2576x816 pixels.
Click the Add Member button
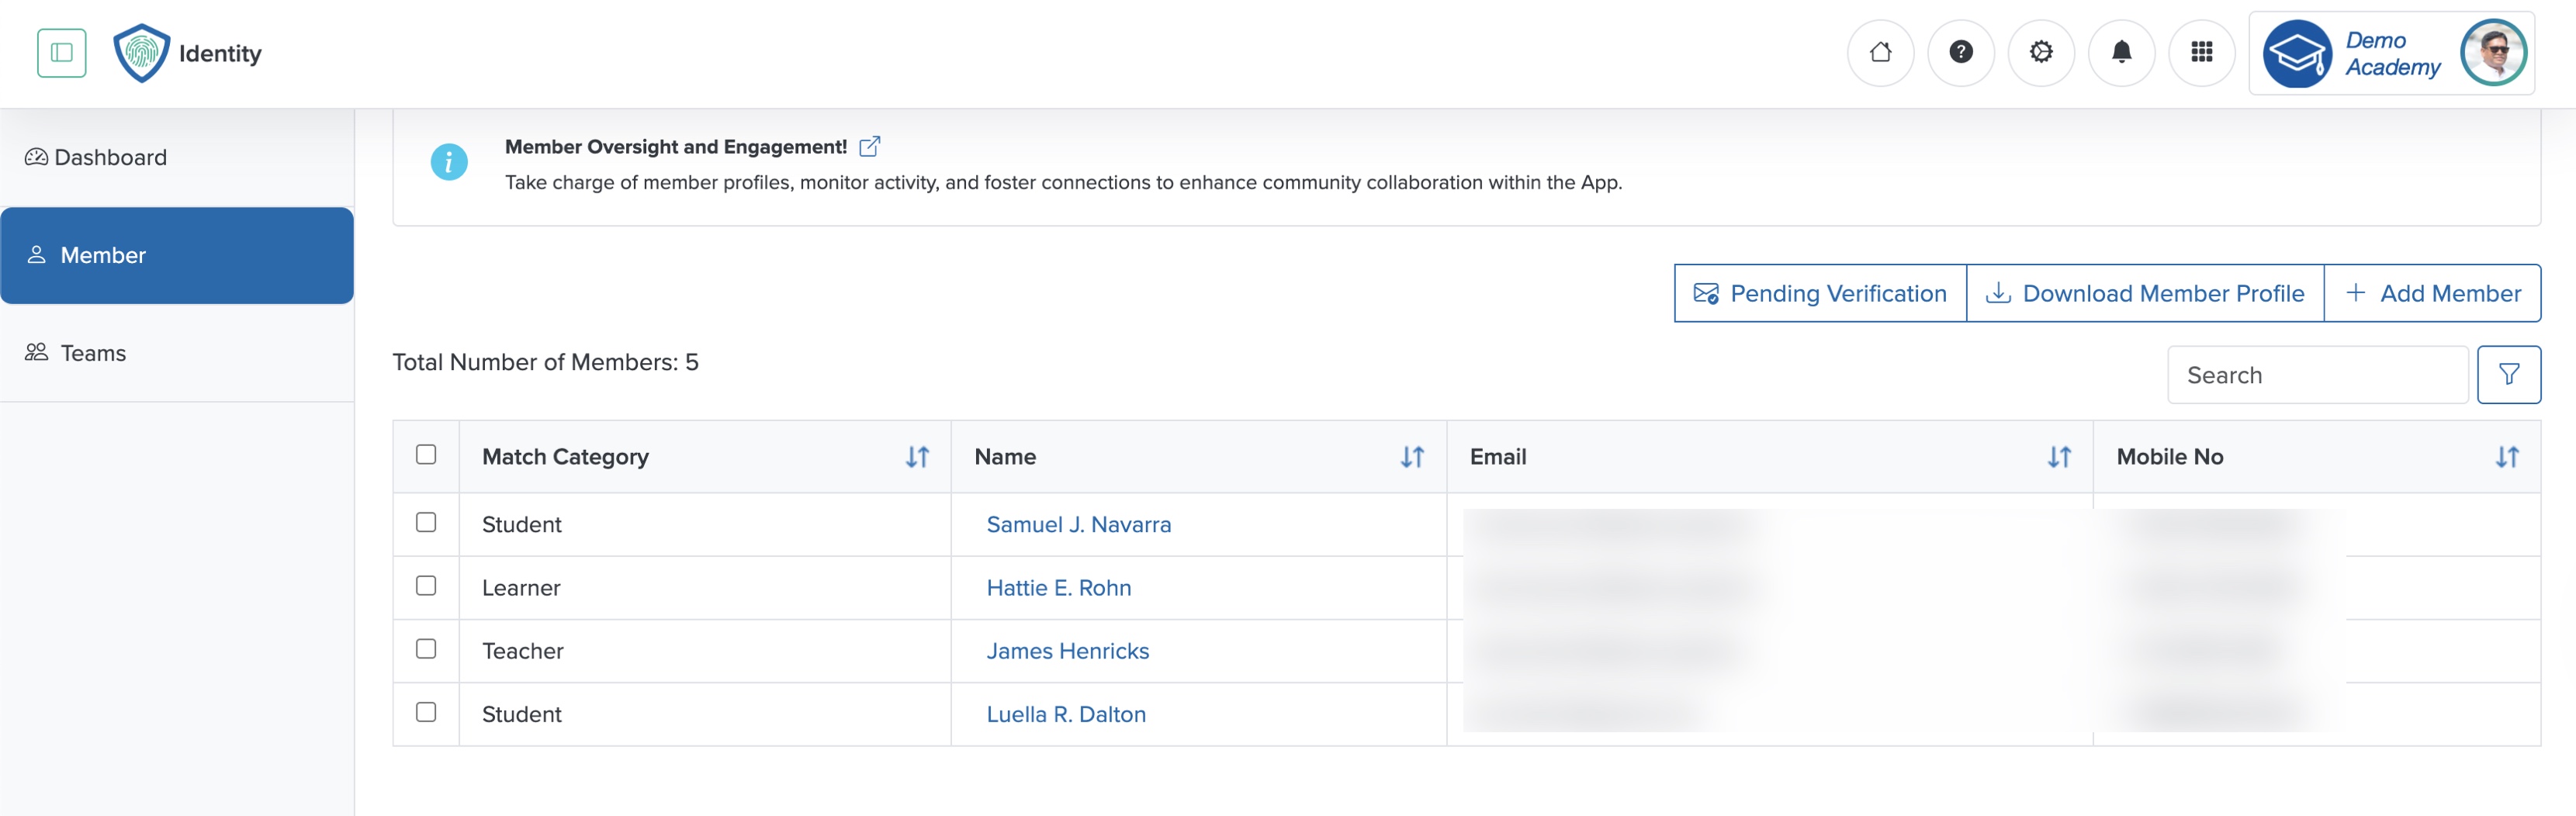click(2433, 293)
